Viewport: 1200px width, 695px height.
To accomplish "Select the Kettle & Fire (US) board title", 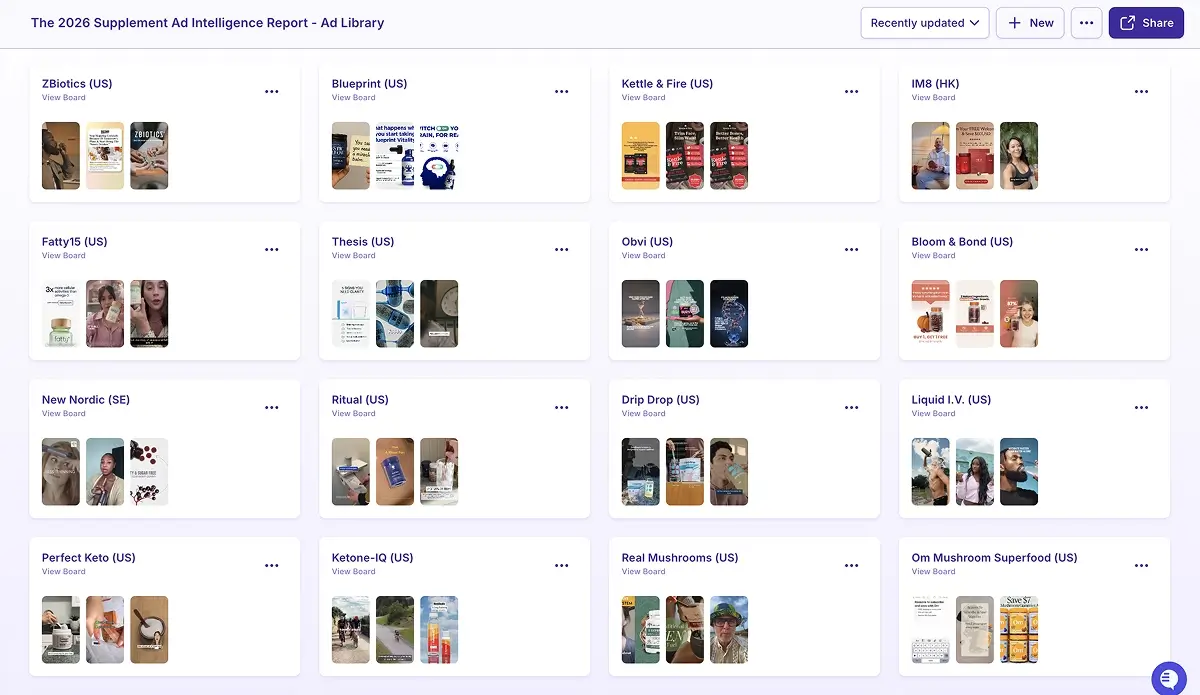I will pos(668,84).
